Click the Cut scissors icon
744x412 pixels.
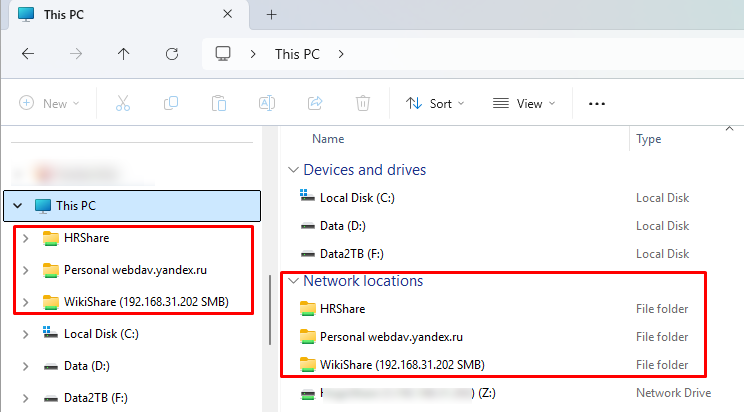click(x=123, y=103)
